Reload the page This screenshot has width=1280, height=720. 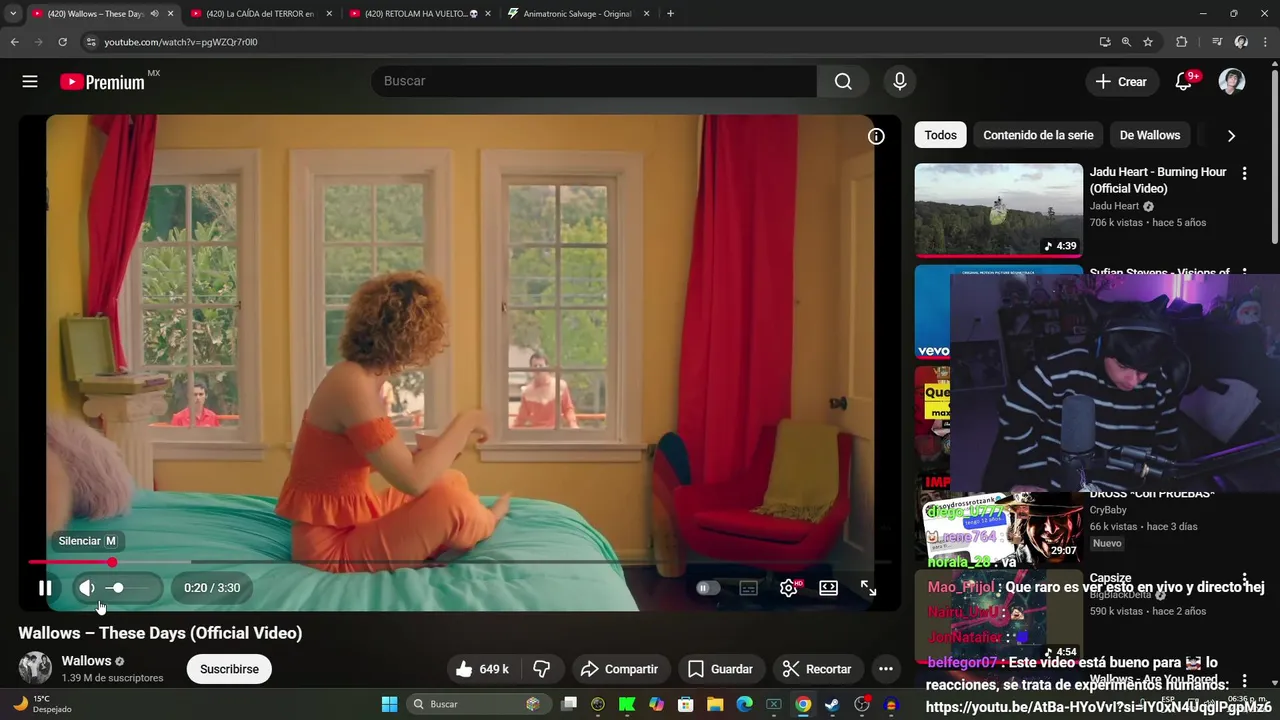point(62,42)
